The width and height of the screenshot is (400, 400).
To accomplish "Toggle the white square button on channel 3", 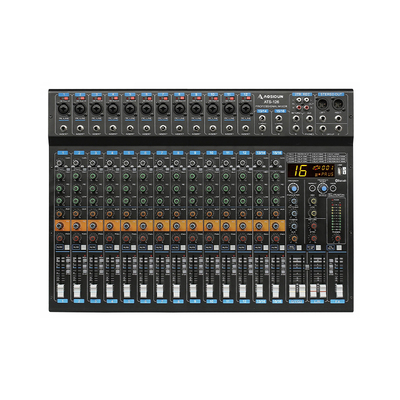I will pos(100,248).
